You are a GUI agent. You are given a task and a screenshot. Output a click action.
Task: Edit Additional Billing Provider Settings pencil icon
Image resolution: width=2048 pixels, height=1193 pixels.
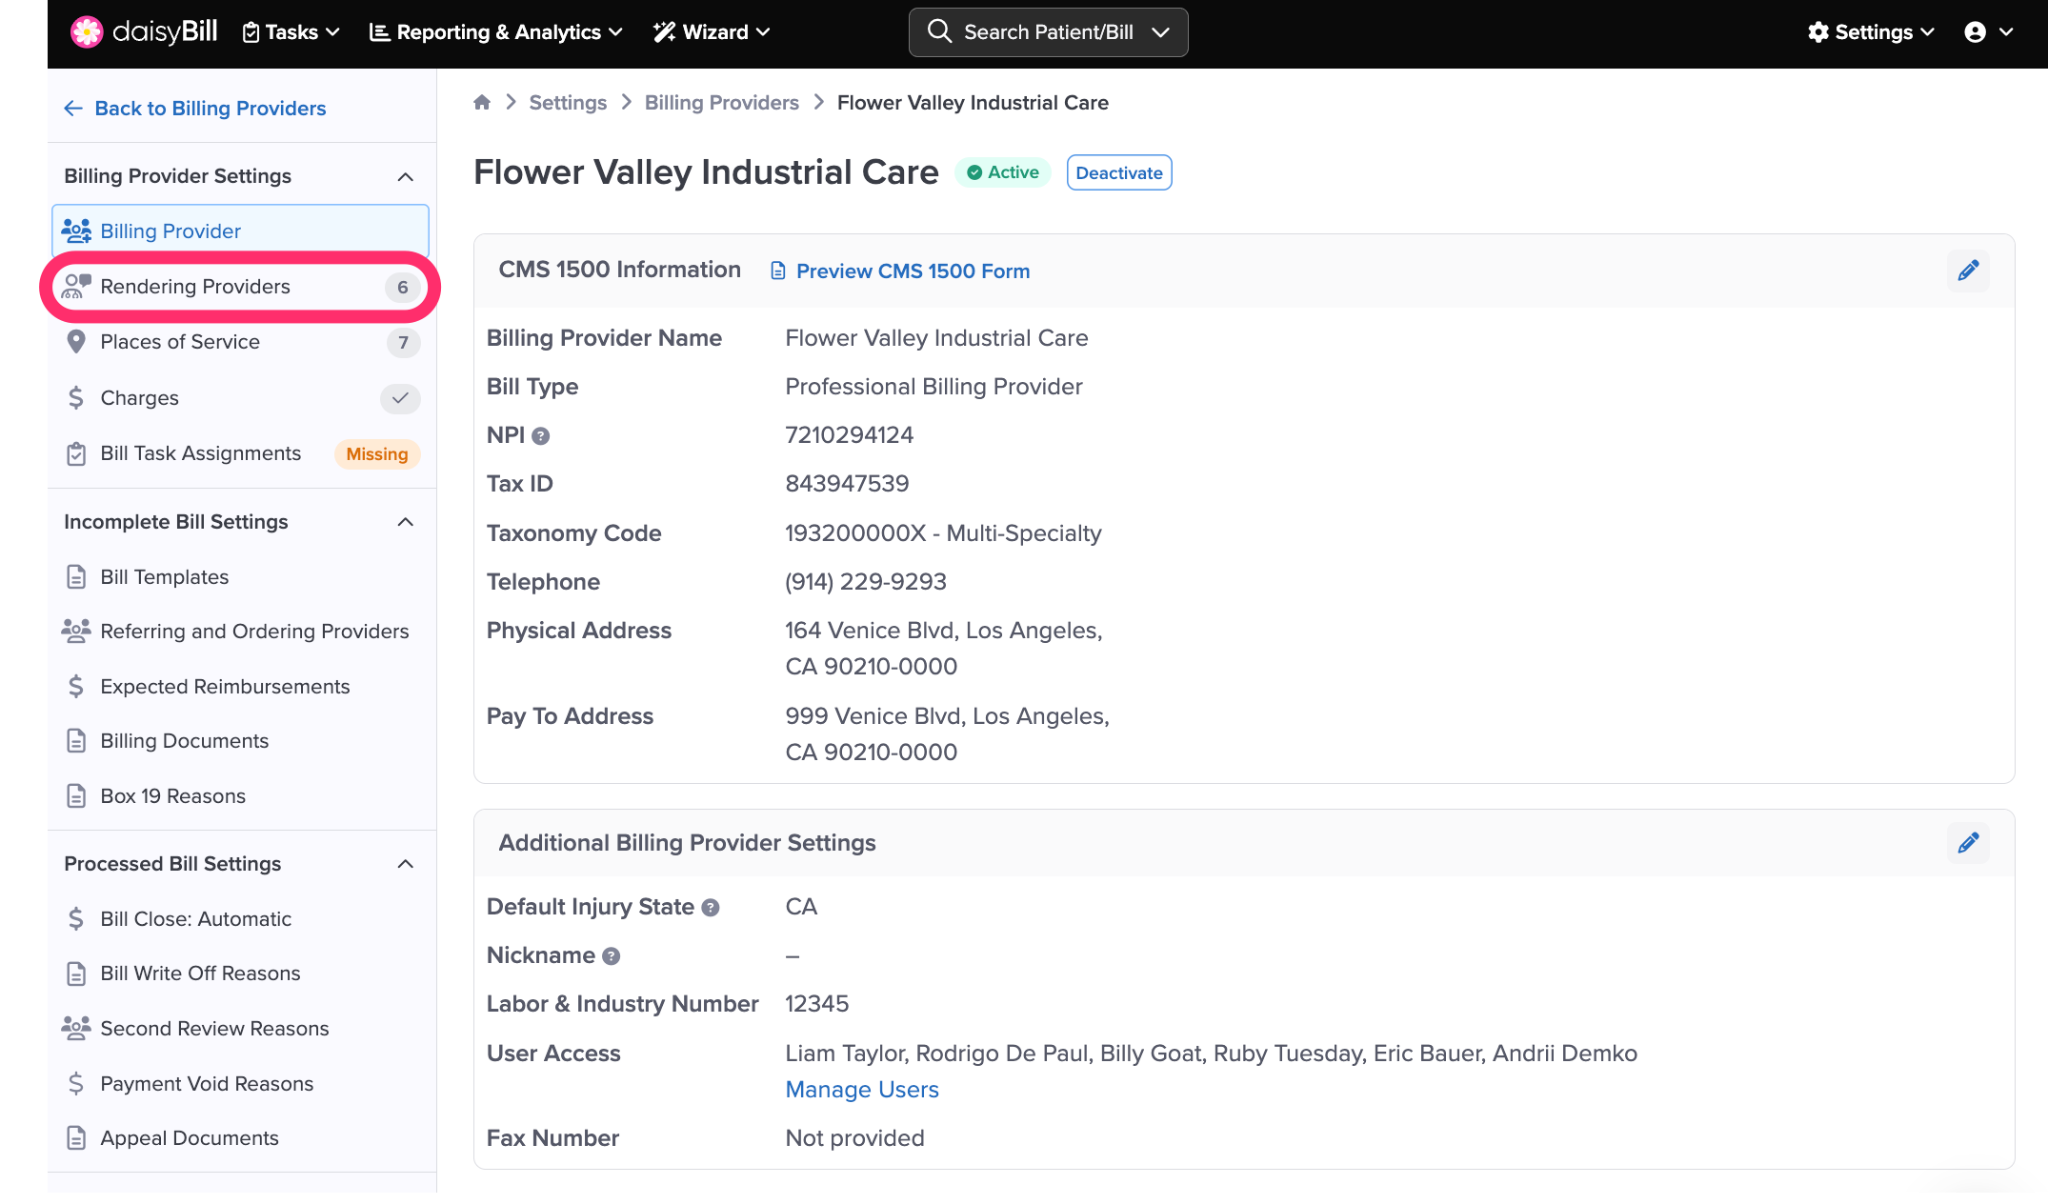[1968, 843]
